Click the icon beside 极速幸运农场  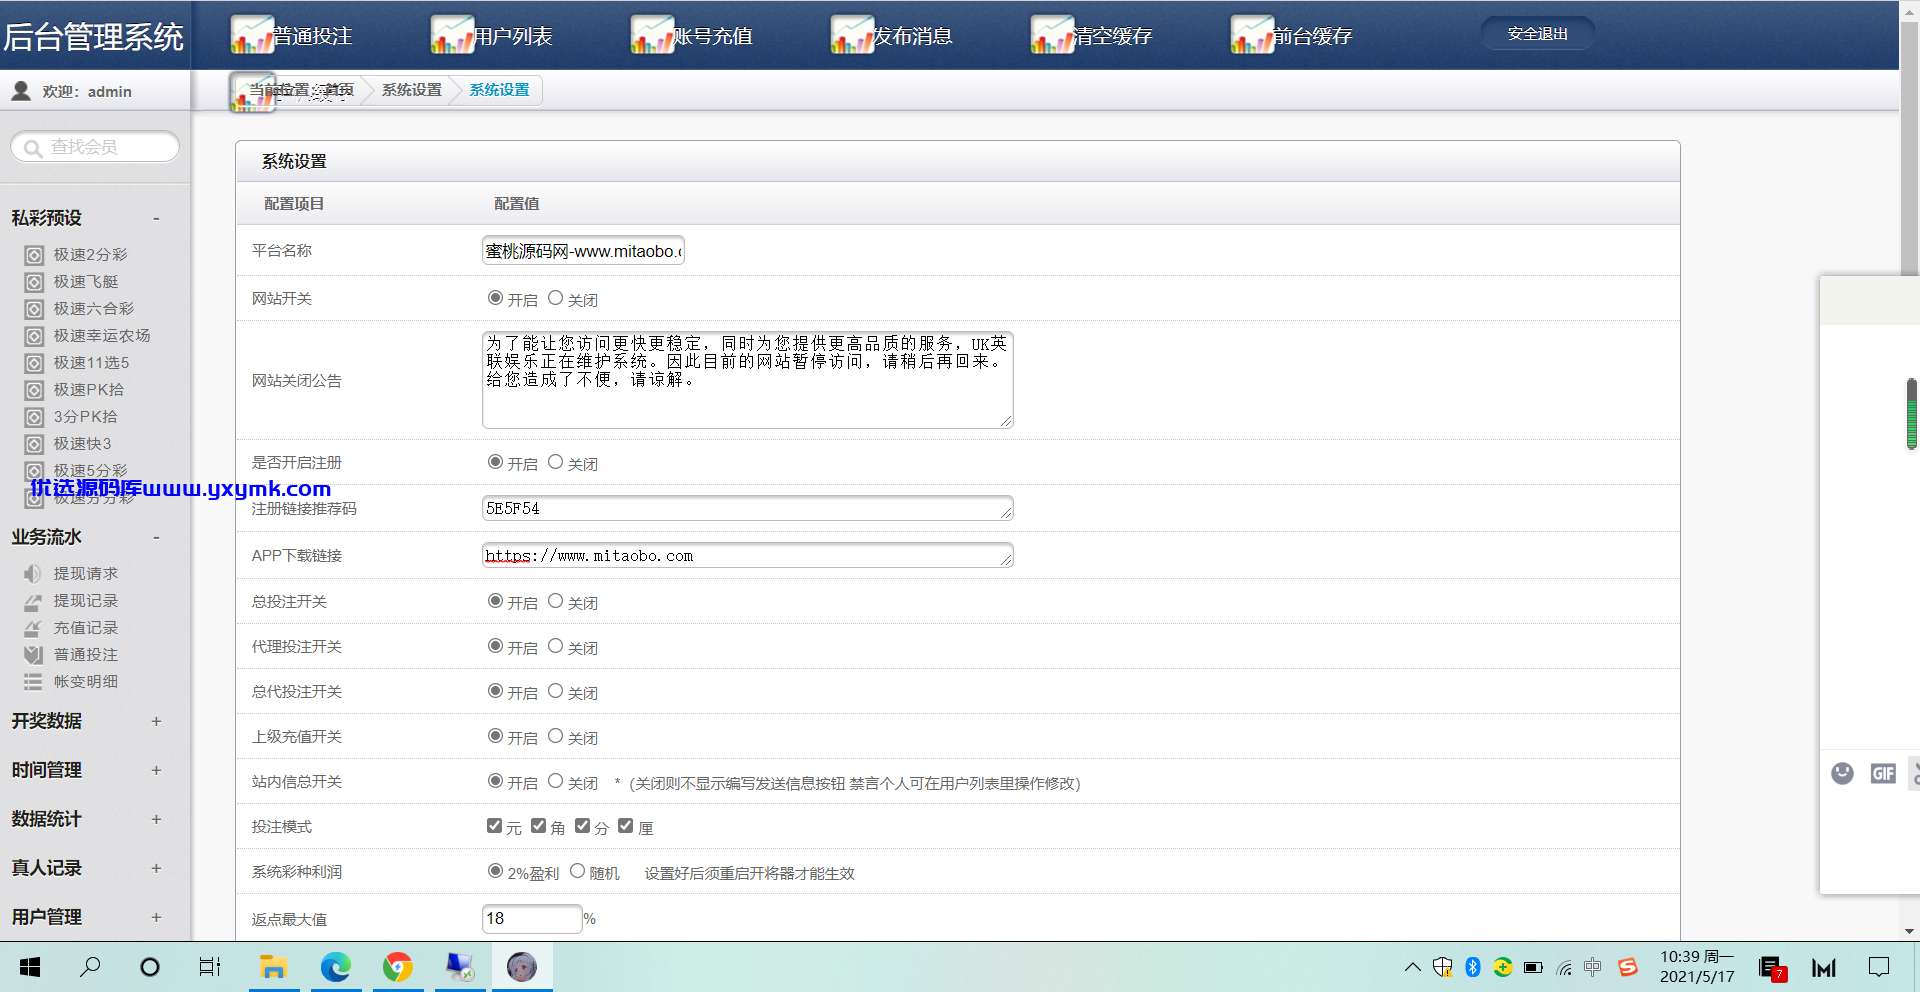(34, 336)
